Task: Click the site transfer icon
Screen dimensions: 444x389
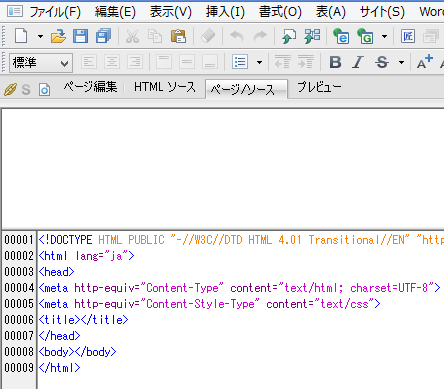Action: tap(312, 36)
